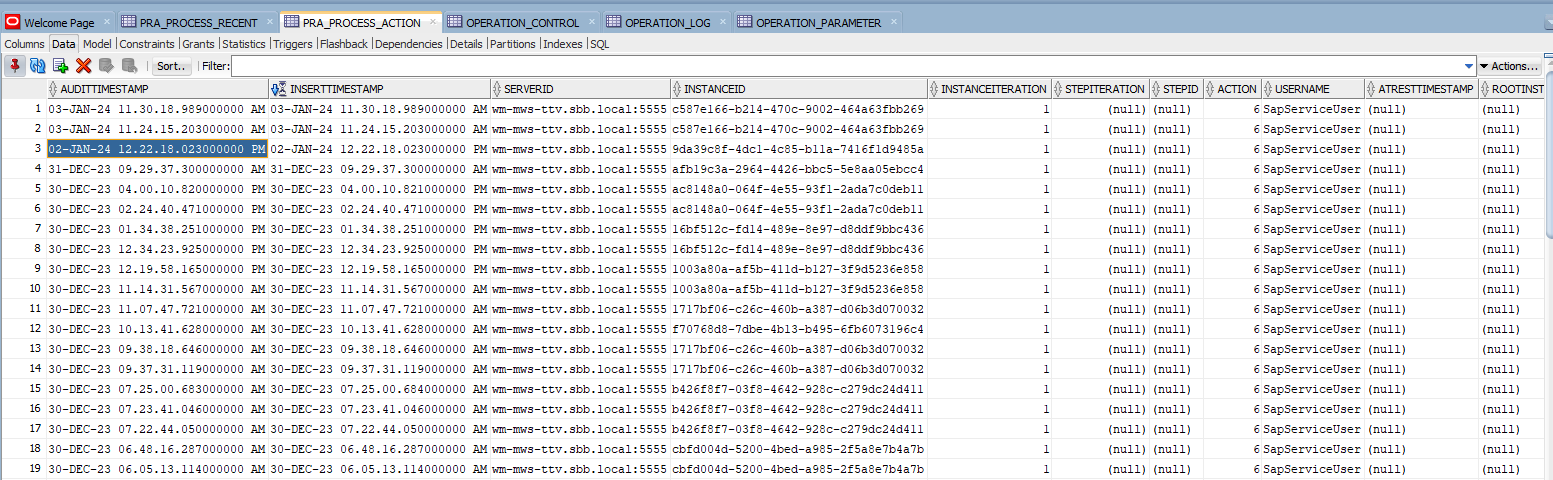Screen dimensions: 1553x480
Task: Click the table icon on OPERATION_PARAMETER tab
Action: [745, 22]
